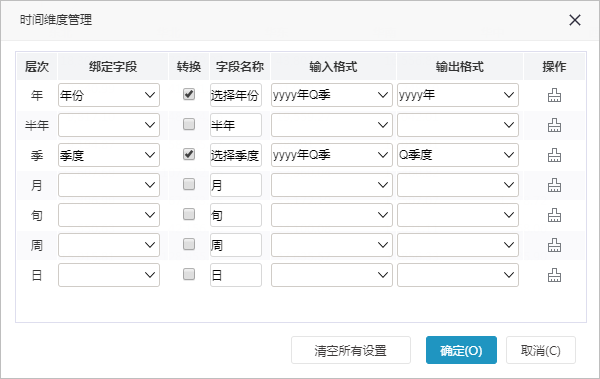Enable 转换 checkbox for 月 row
This screenshot has width=600, height=379.
[189, 184]
